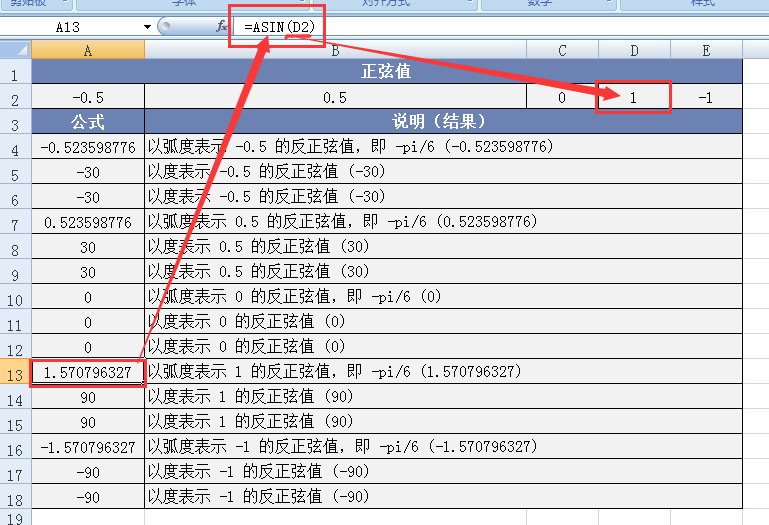Click row 9 description 以度表示 0.5
Screen dimensions: 769x525
click(443, 272)
